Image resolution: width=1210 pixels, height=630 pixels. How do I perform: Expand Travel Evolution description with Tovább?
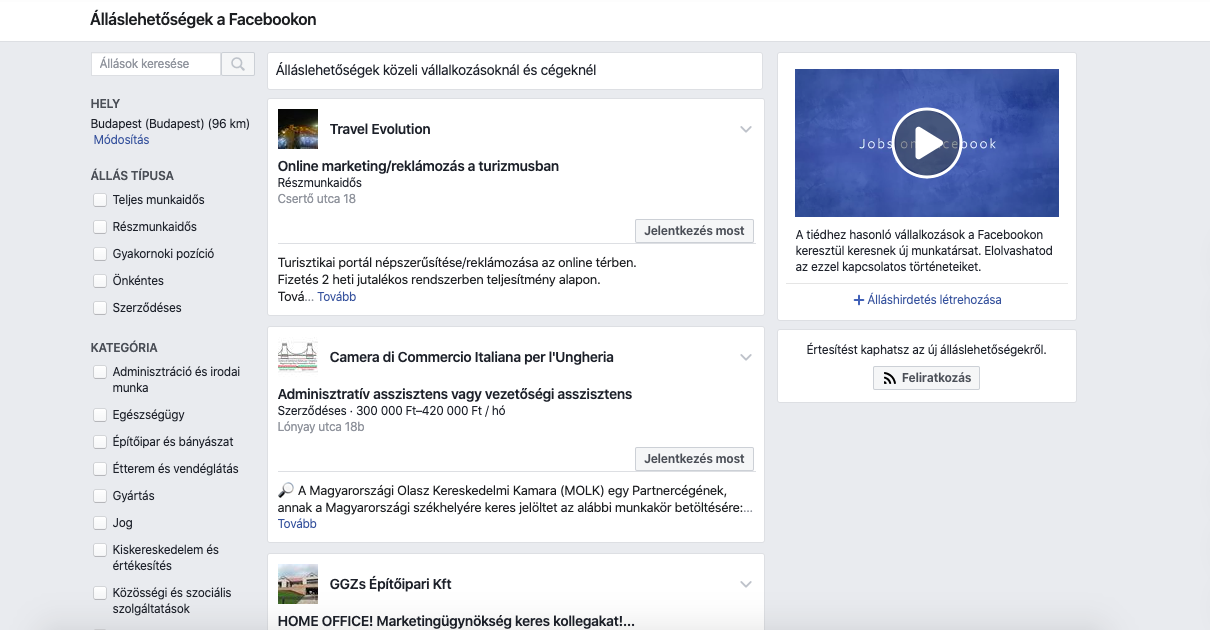click(x=337, y=297)
